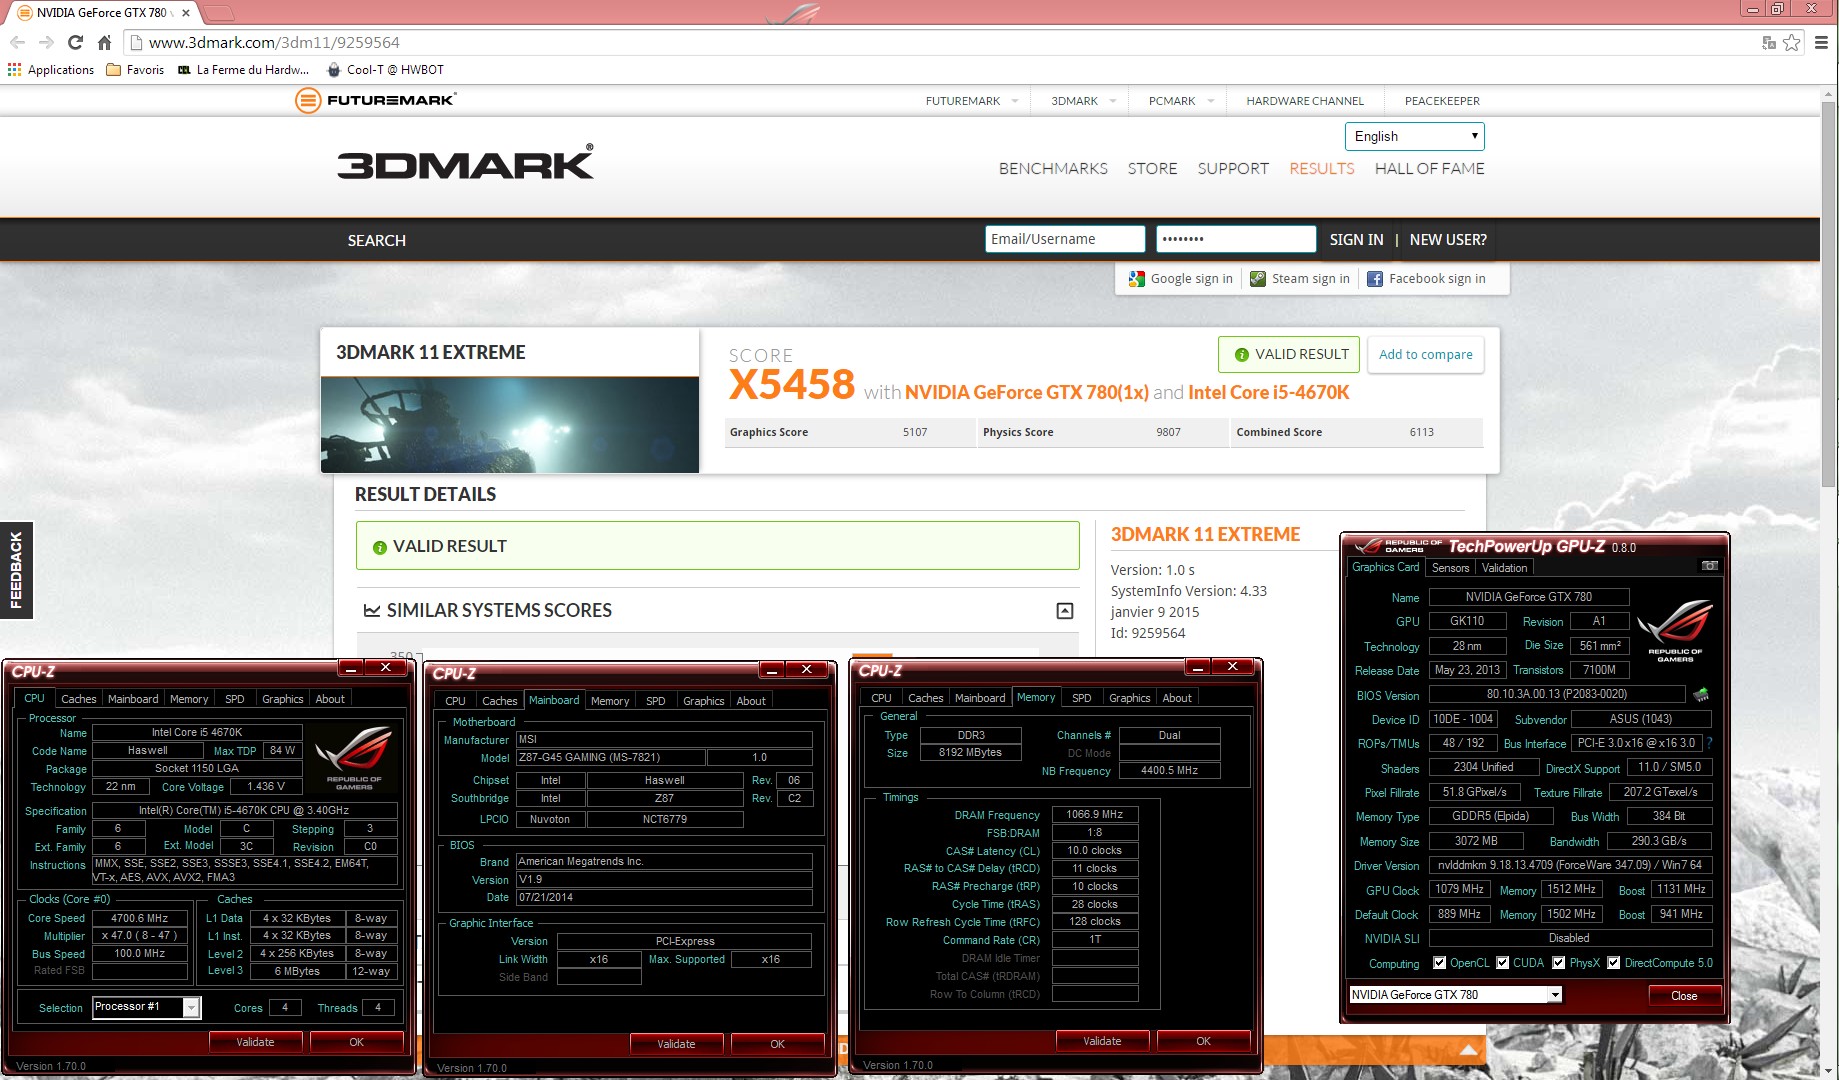Click the browser forward arrow

pos(46,42)
